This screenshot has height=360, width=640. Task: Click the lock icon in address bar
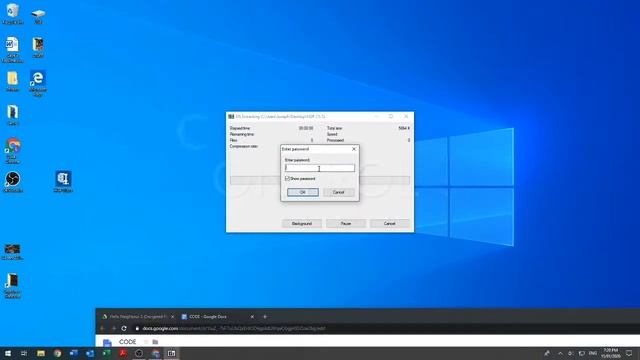pos(137,329)
